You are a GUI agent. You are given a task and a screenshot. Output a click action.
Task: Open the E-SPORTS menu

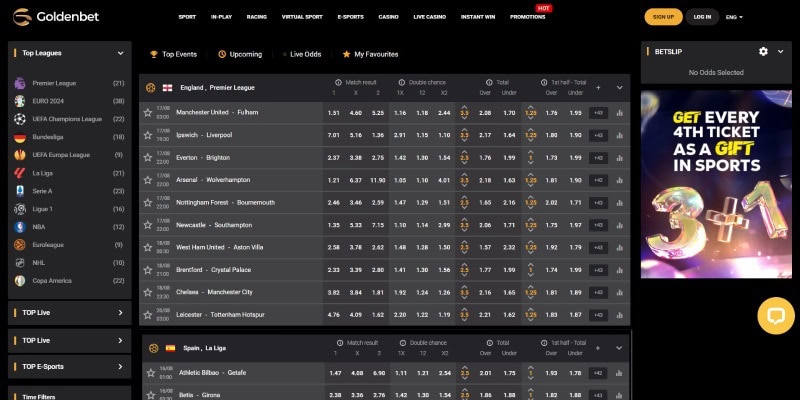point(351,17)
